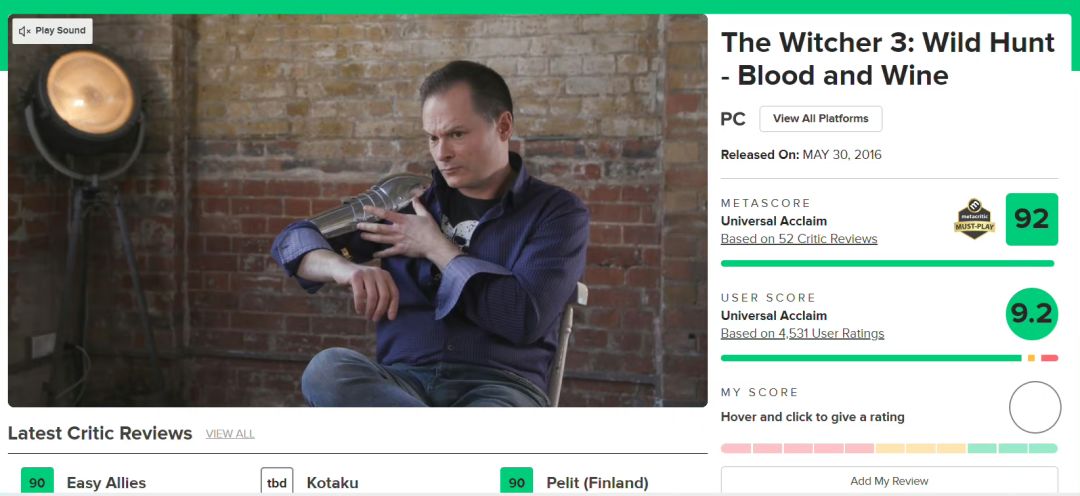
Task: Open the Easy Allies review
Action: (106, 483)
